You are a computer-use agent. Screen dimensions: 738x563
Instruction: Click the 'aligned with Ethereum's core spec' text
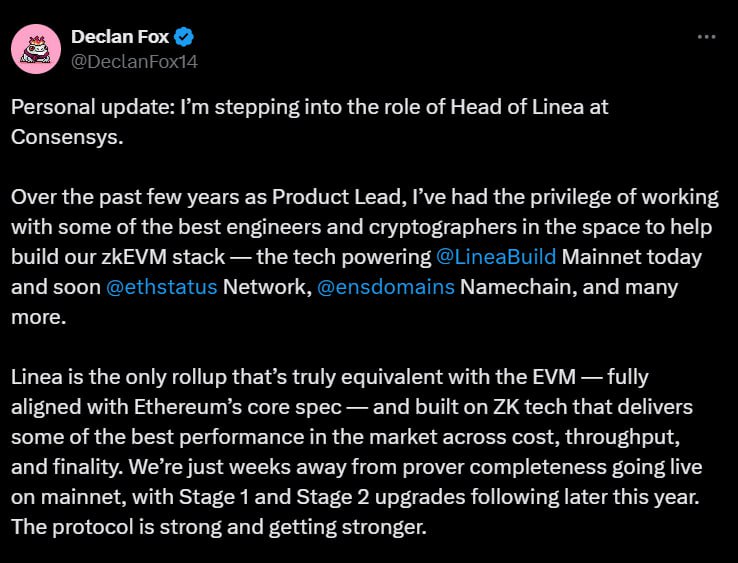click(176, 407)
